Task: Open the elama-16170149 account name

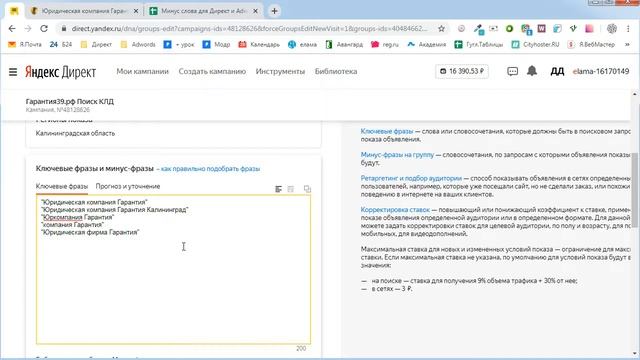Action: pos(601,71)
